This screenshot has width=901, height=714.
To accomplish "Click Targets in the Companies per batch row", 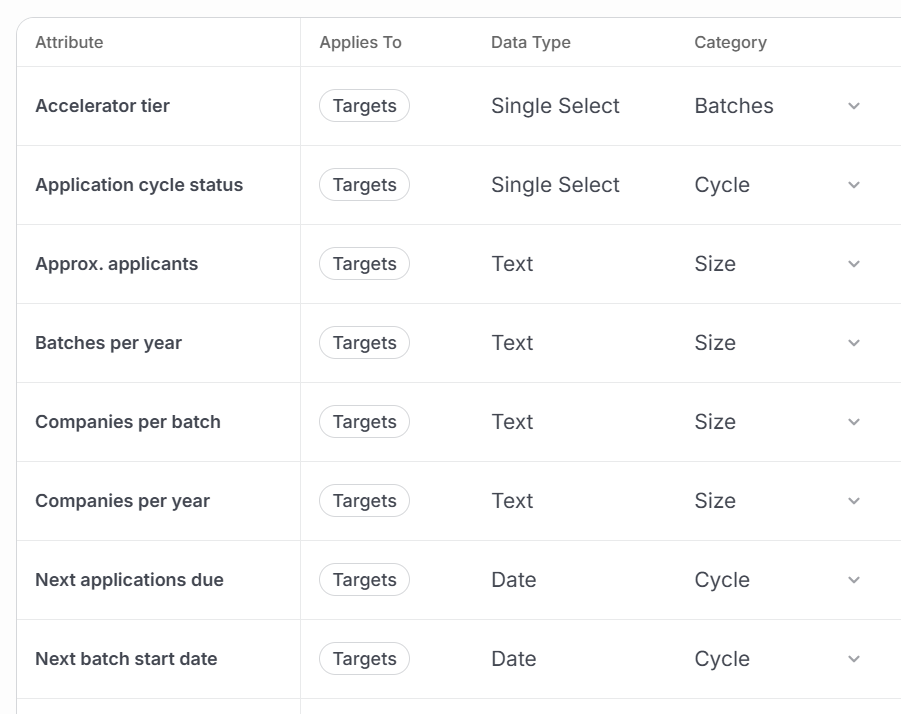I will click(364, 421).
